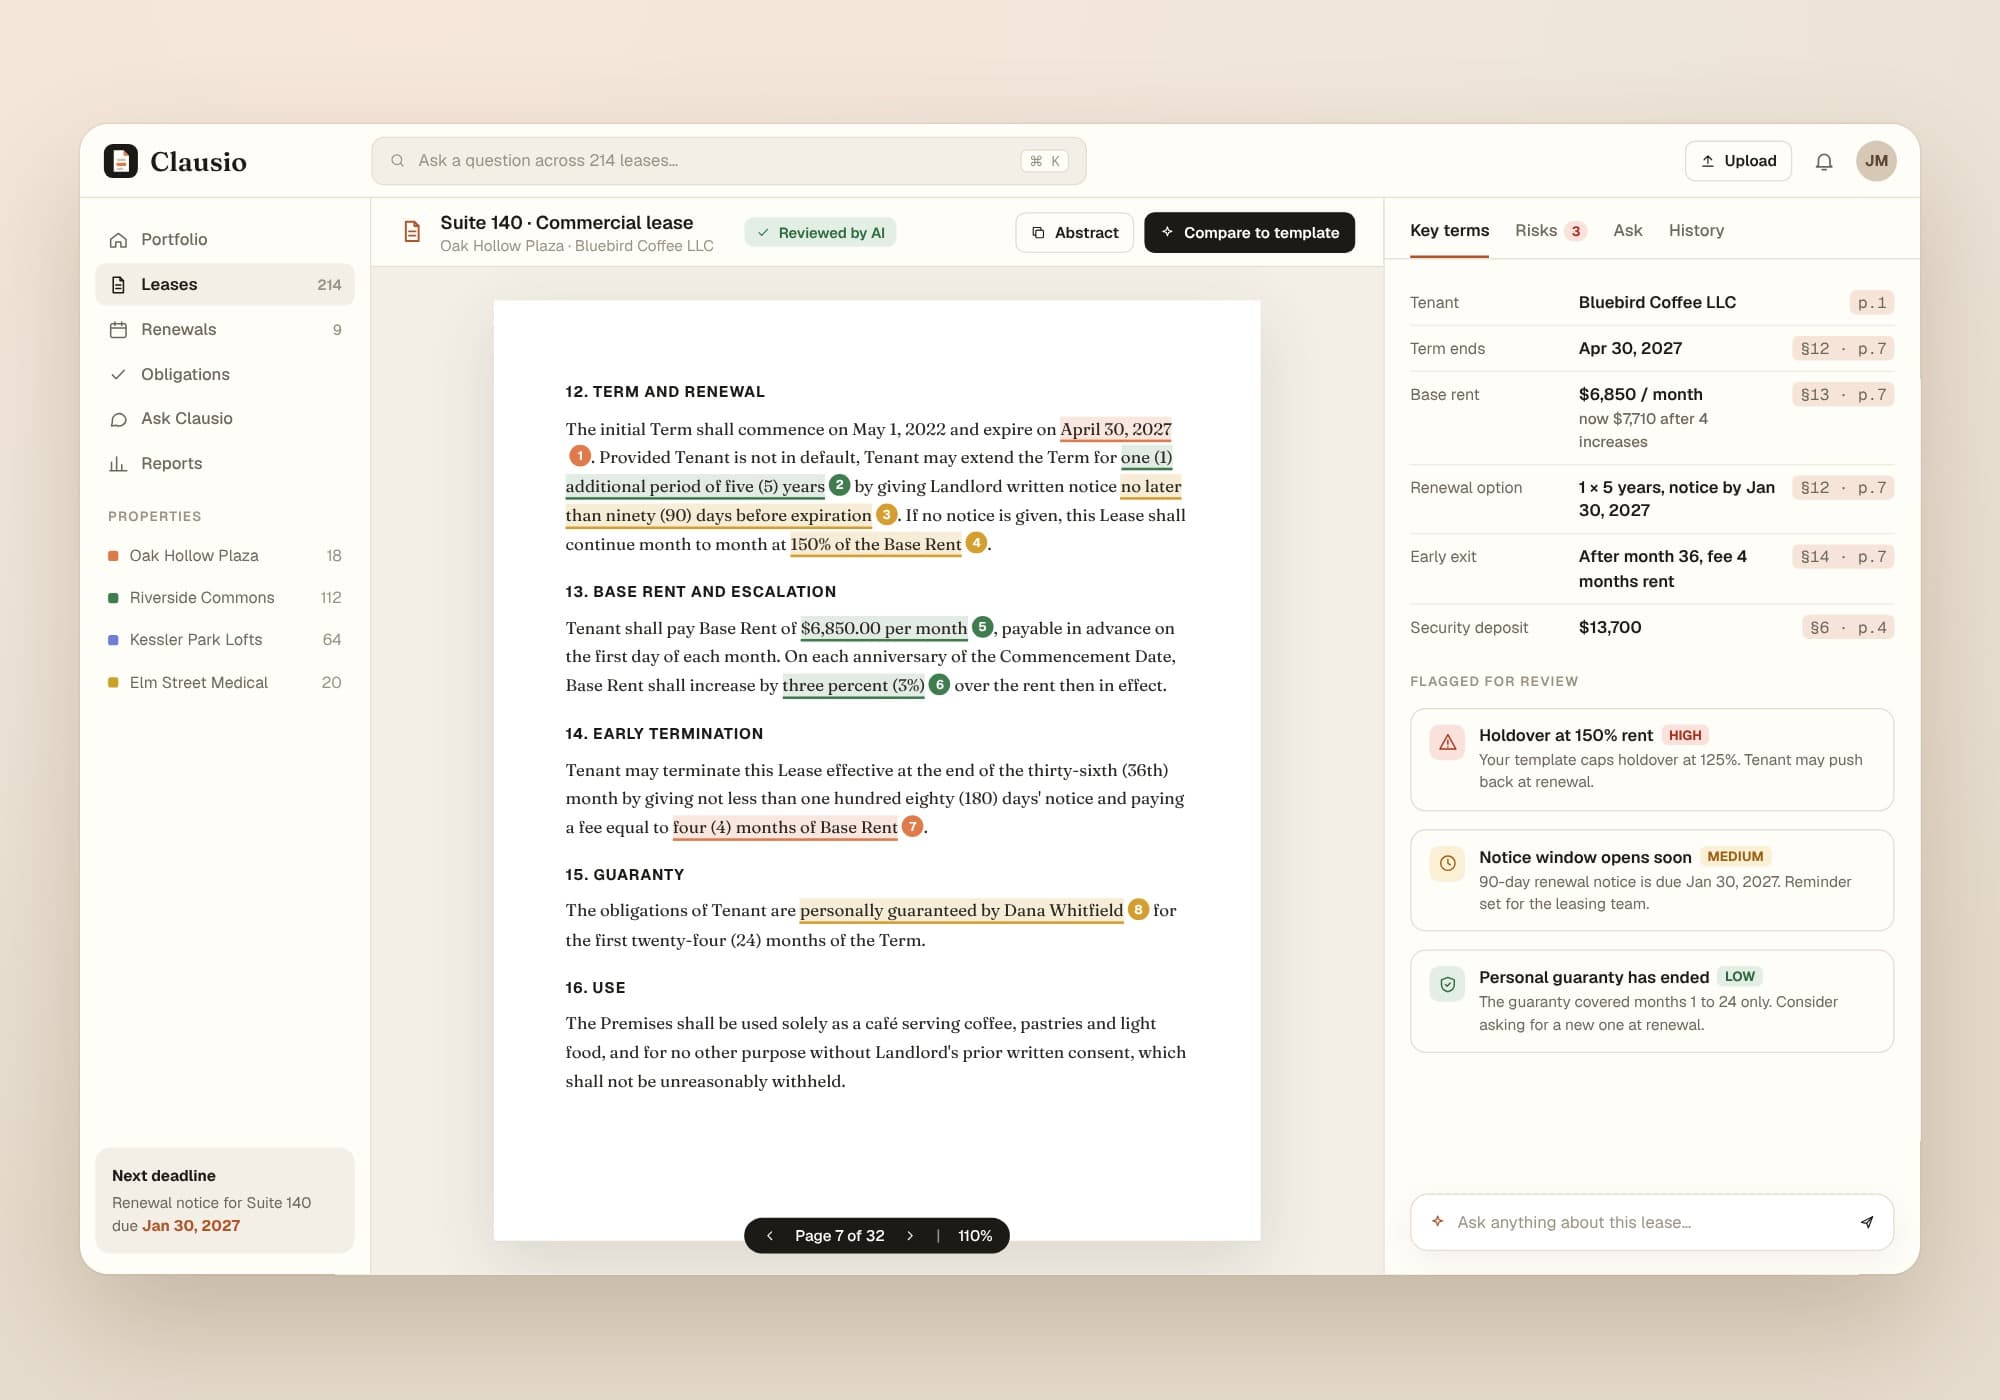Click the Notice window clock icon
The height and width of the screenshot is (1400, 2000).
(x=1447, y=864)
